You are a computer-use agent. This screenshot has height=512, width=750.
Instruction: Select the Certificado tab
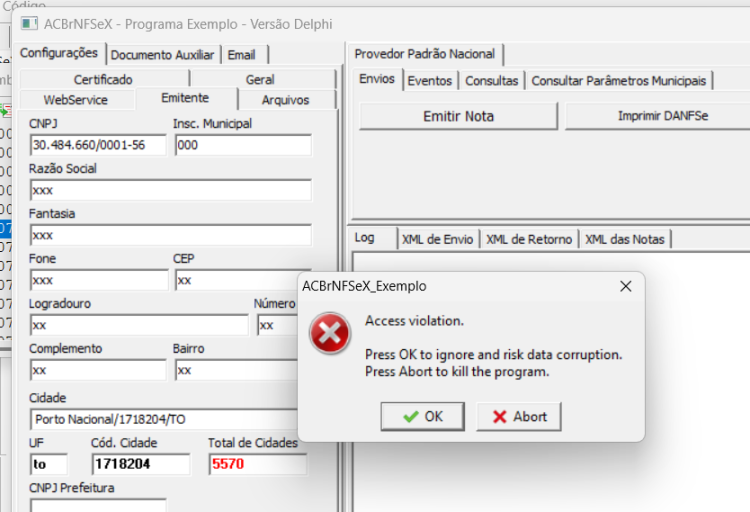point(103,79)
